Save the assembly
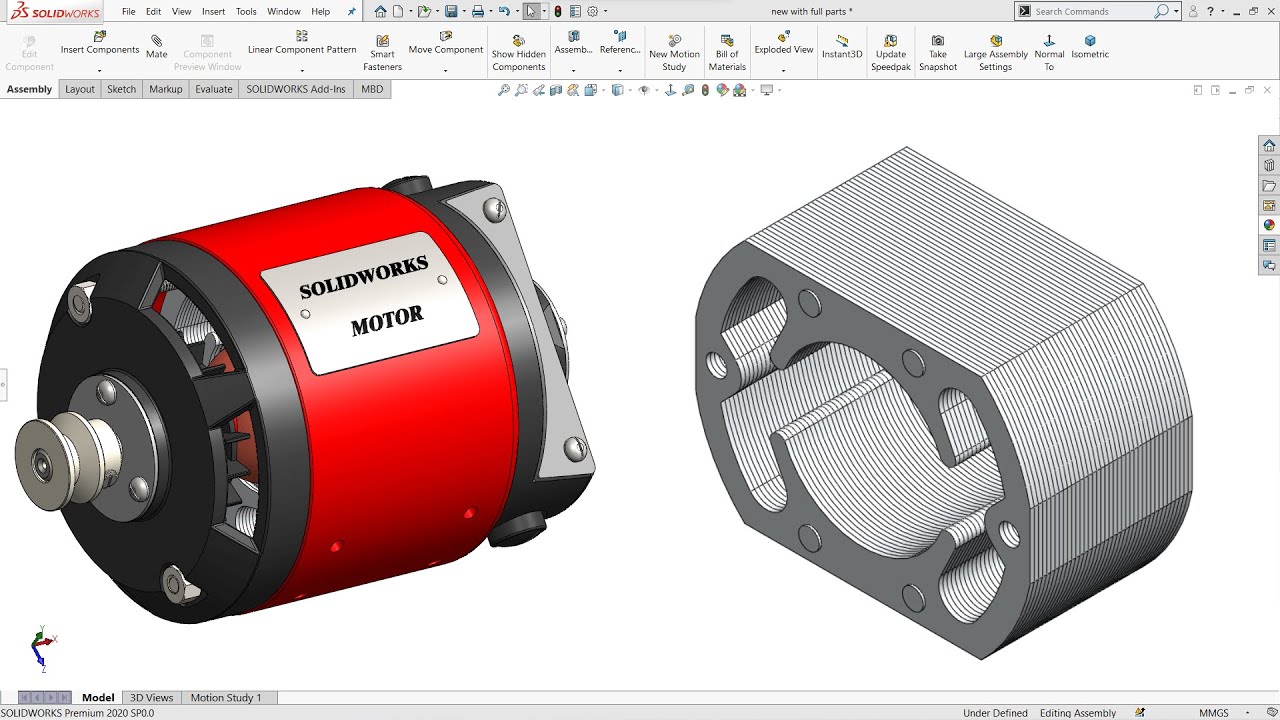 [451, 11]
